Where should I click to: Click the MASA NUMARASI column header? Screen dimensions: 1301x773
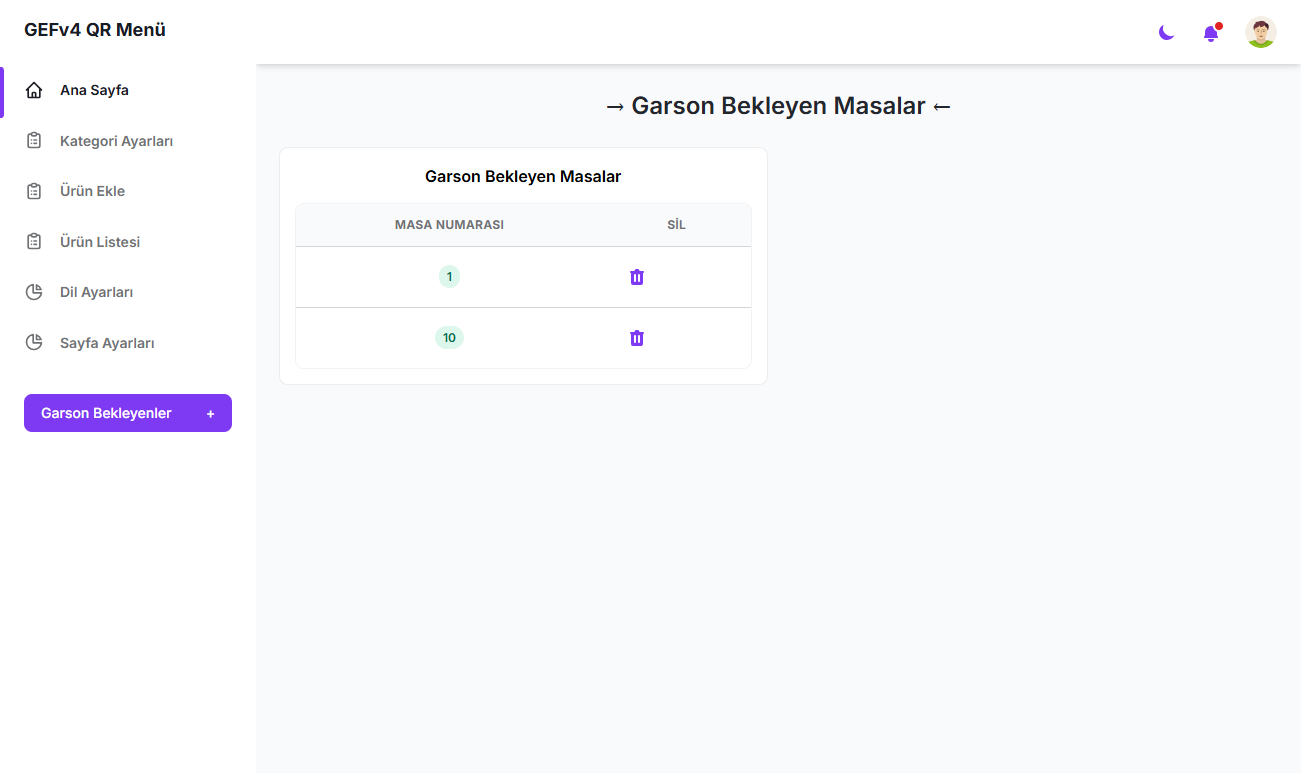(449, 225)
